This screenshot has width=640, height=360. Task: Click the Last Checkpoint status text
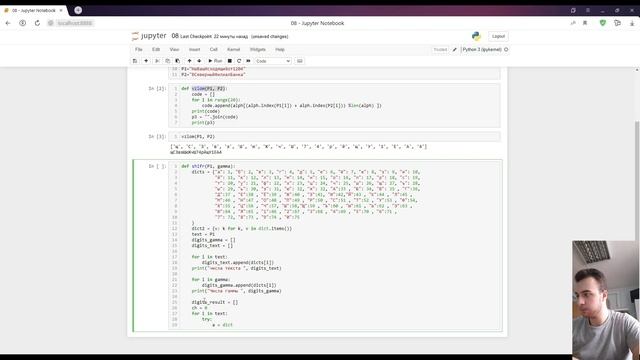pos(214,36)
